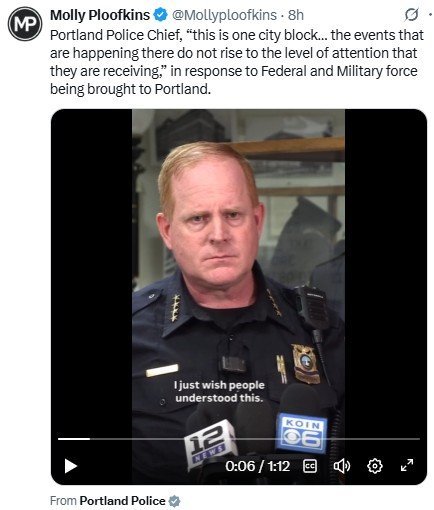The image size is (434, 510).
Task: Click the end of the video timeline
Action: click(418, 439)
